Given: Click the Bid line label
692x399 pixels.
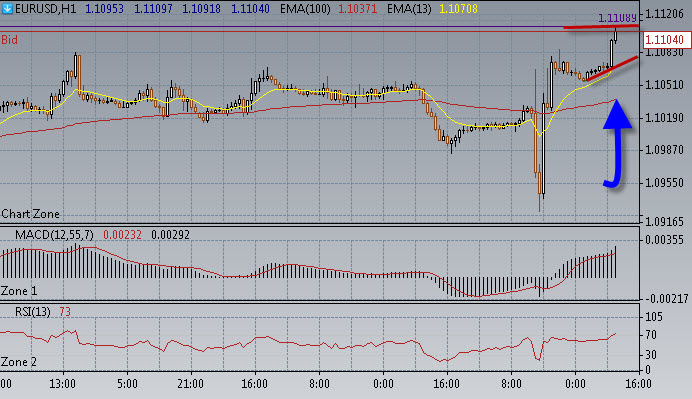Looking at the screenshot, I should click(x=9, y=40).
